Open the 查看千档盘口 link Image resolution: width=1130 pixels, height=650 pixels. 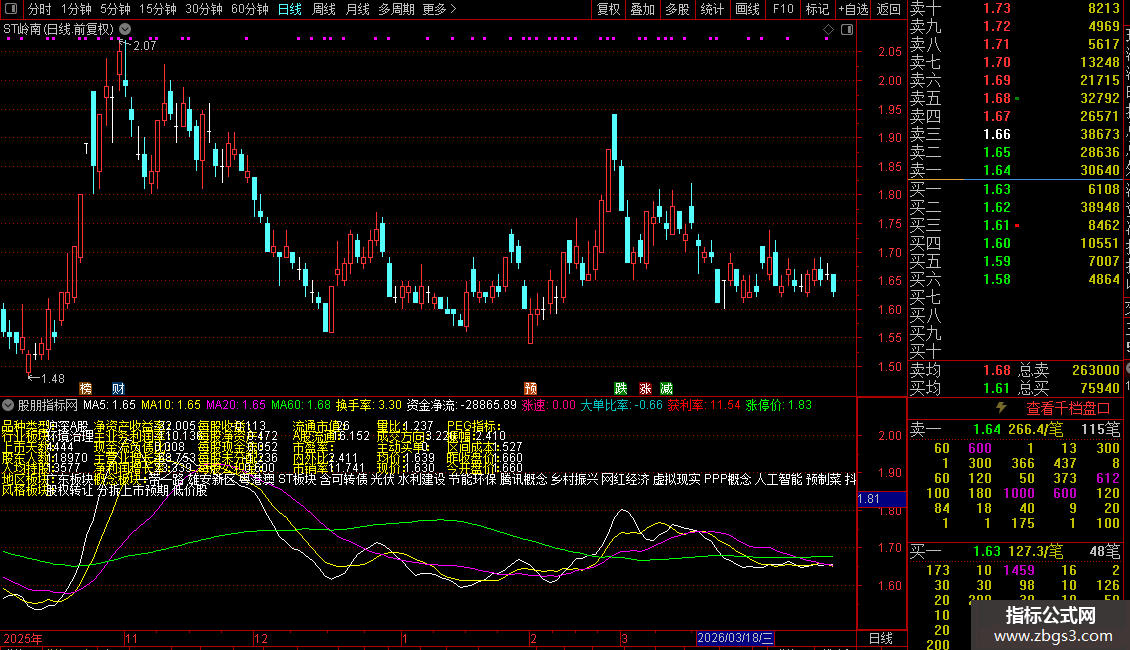pos(1054,408)
